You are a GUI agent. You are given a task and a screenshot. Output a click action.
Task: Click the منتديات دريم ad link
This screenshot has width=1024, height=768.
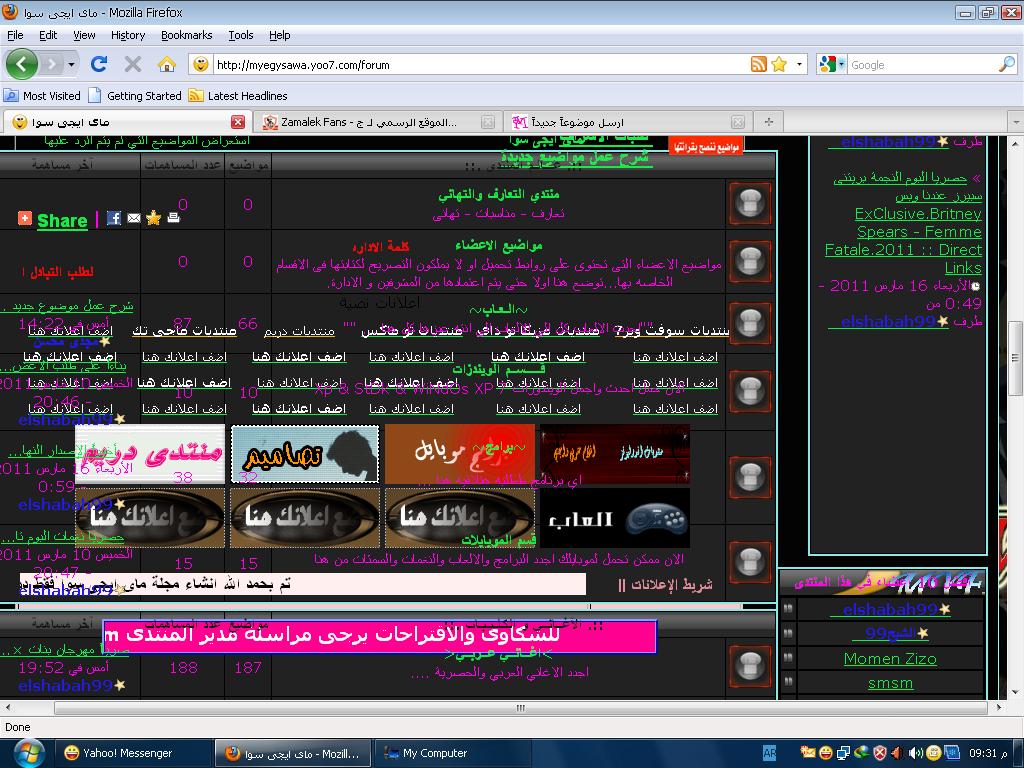[299, 331]
